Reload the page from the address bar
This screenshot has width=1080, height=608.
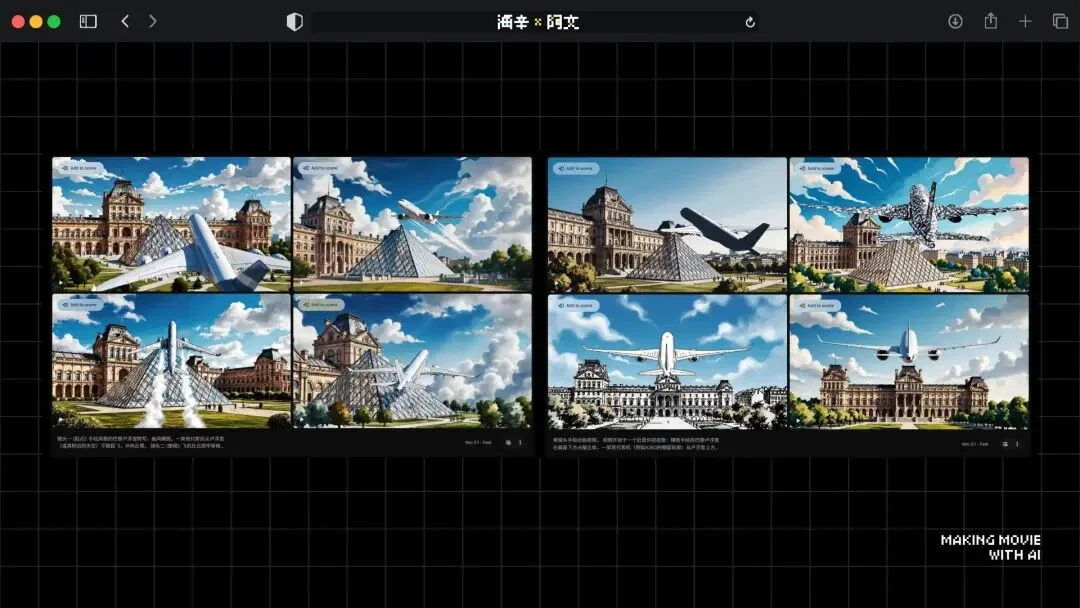[750, 22]
